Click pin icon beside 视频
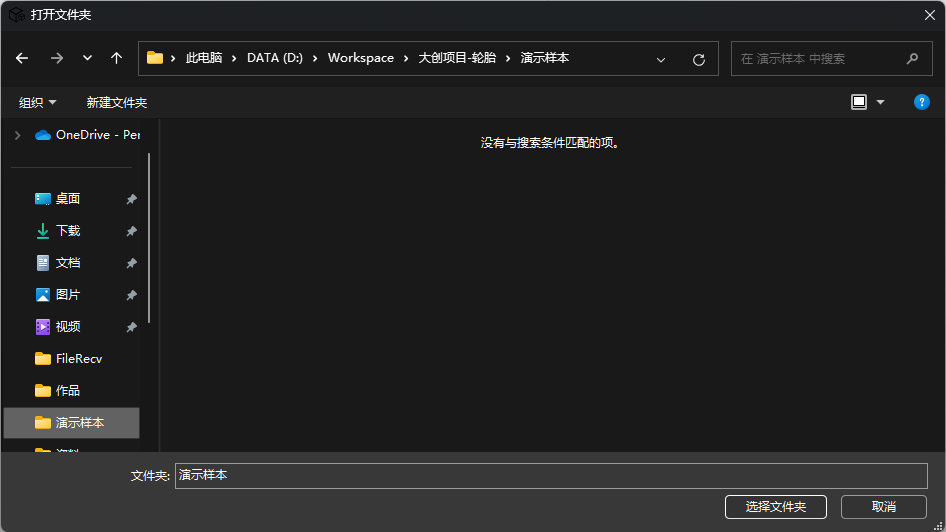This screenshot has height=532, width=946. (131, 327)
